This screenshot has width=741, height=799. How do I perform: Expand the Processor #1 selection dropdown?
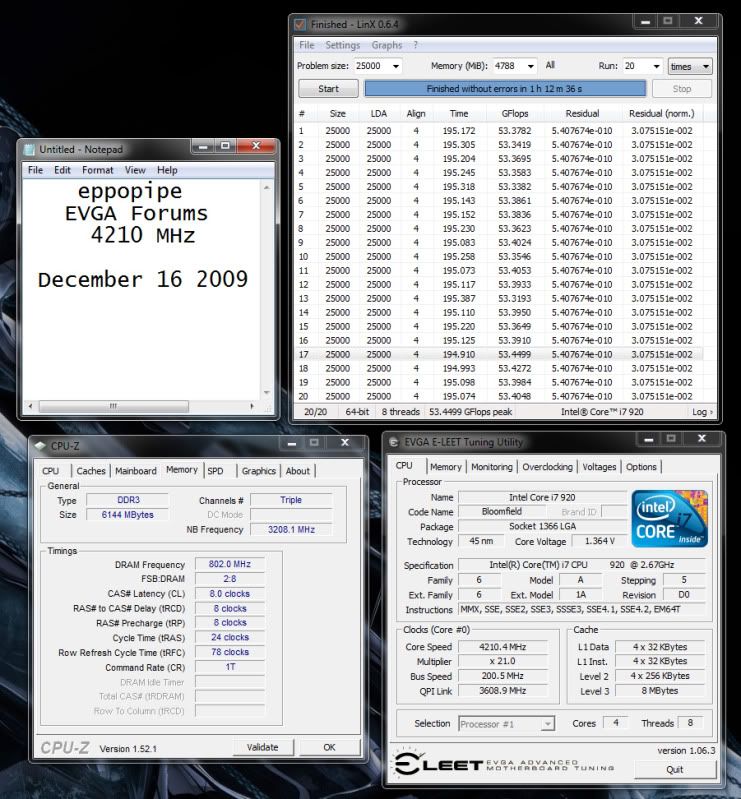(x=548, y=723)
